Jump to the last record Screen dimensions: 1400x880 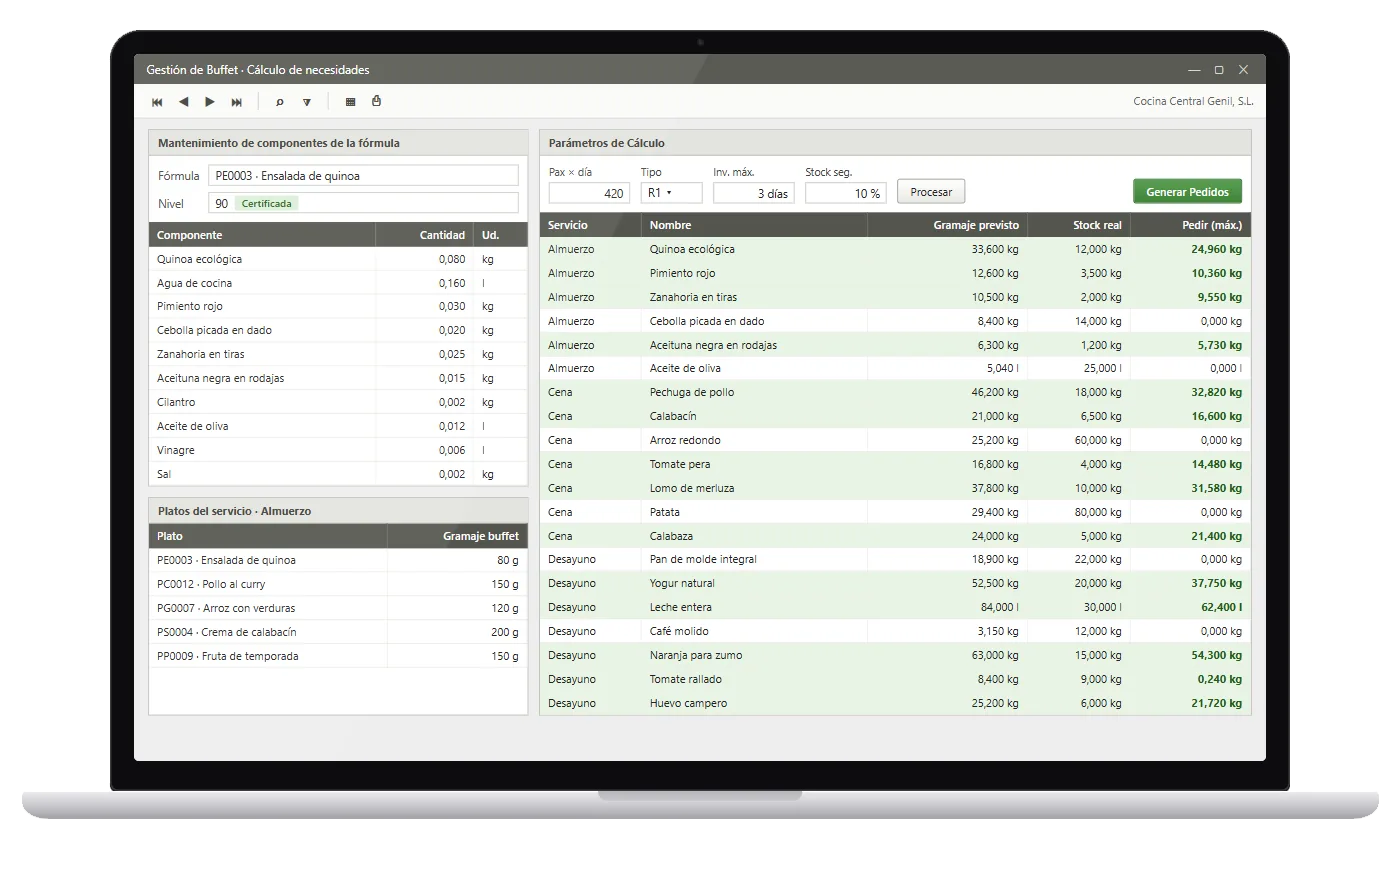tap(237, 102)
